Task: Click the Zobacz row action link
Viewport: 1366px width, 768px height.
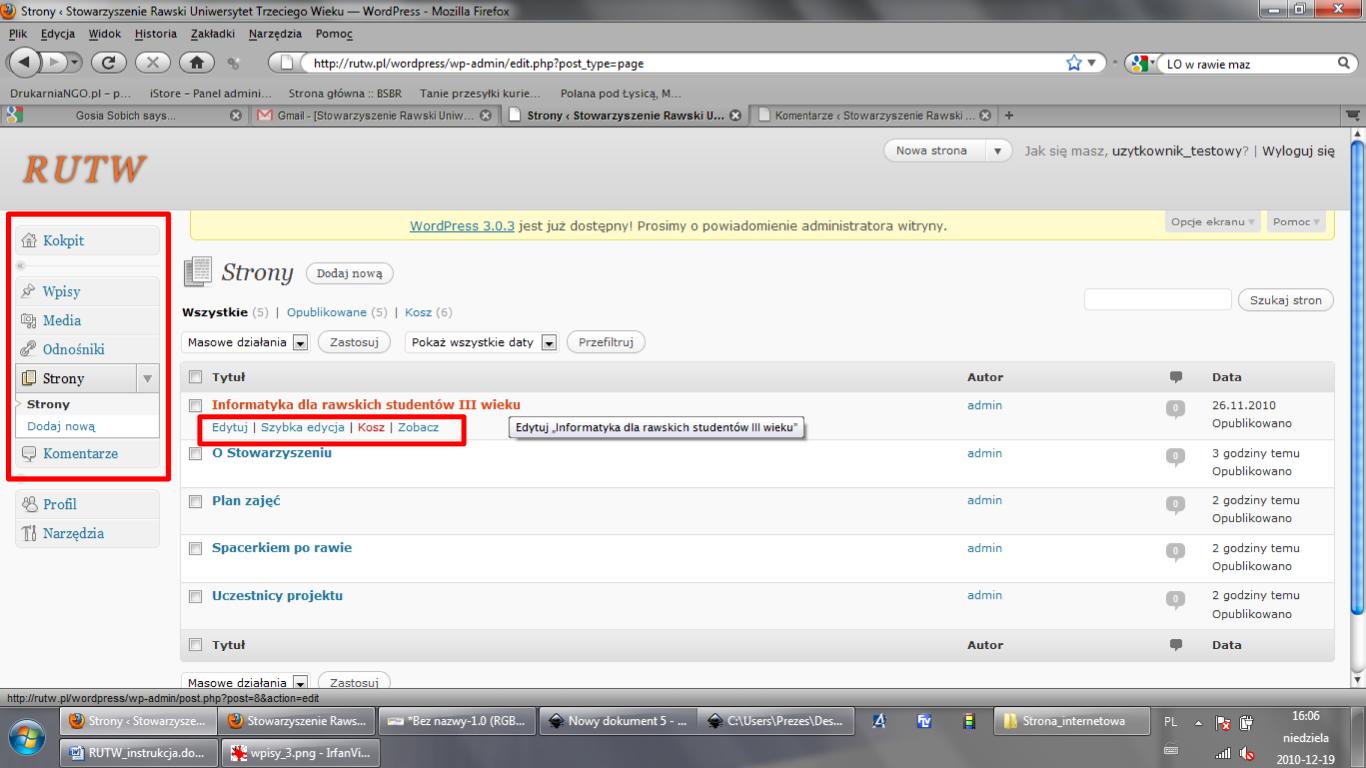Action: tap(418, 427)
